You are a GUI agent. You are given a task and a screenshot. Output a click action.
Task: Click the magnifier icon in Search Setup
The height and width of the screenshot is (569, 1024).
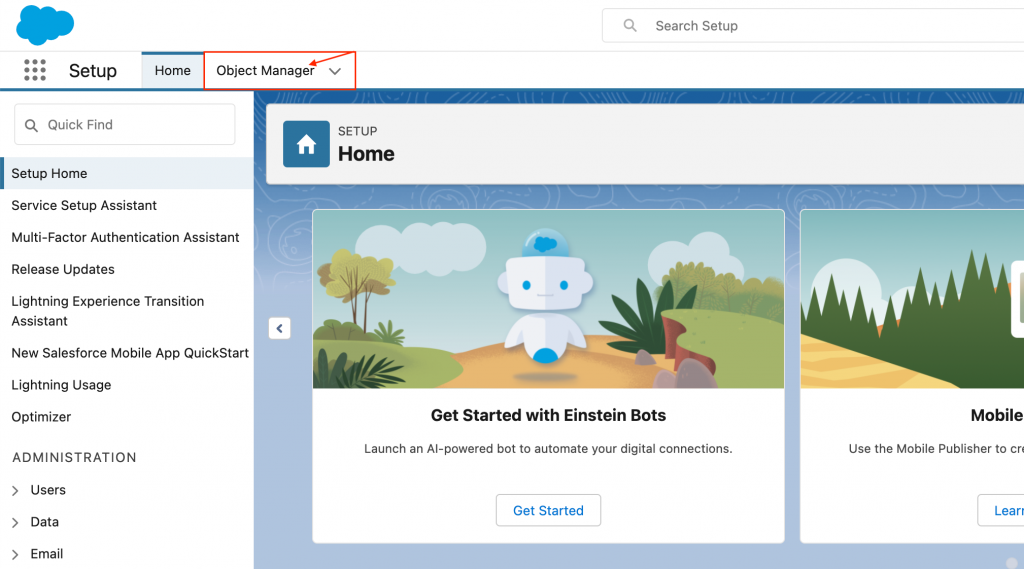click(x=630, y=26)
